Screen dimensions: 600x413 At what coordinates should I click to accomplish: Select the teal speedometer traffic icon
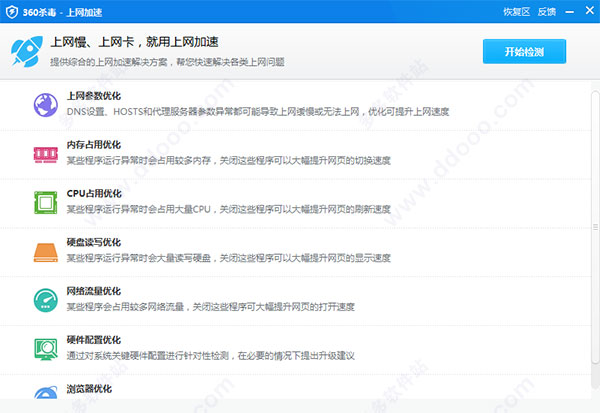pos(46,300)
